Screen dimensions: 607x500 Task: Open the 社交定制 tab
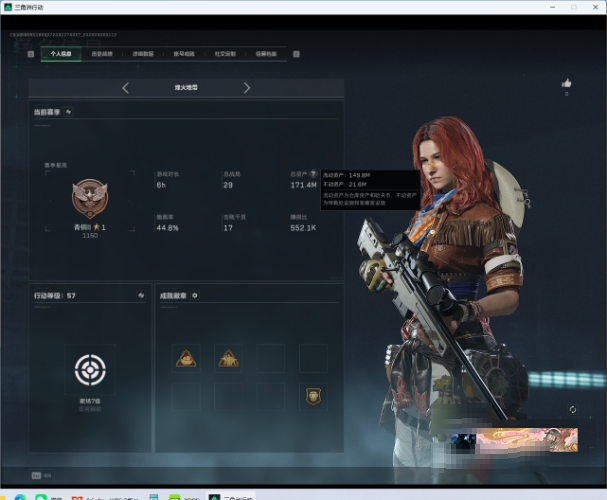[225, 54]
